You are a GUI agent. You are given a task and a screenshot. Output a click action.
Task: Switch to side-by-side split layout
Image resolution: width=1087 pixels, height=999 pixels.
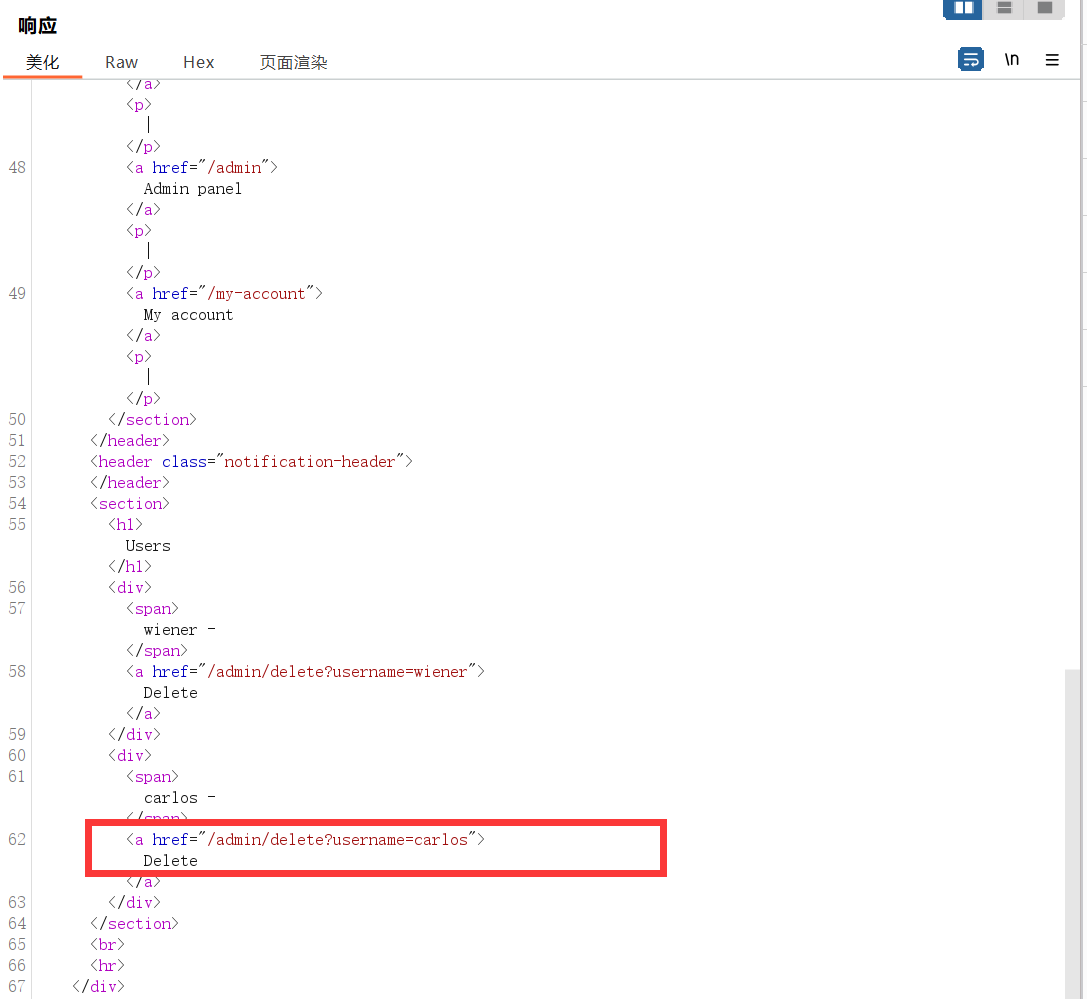(963, 8)
